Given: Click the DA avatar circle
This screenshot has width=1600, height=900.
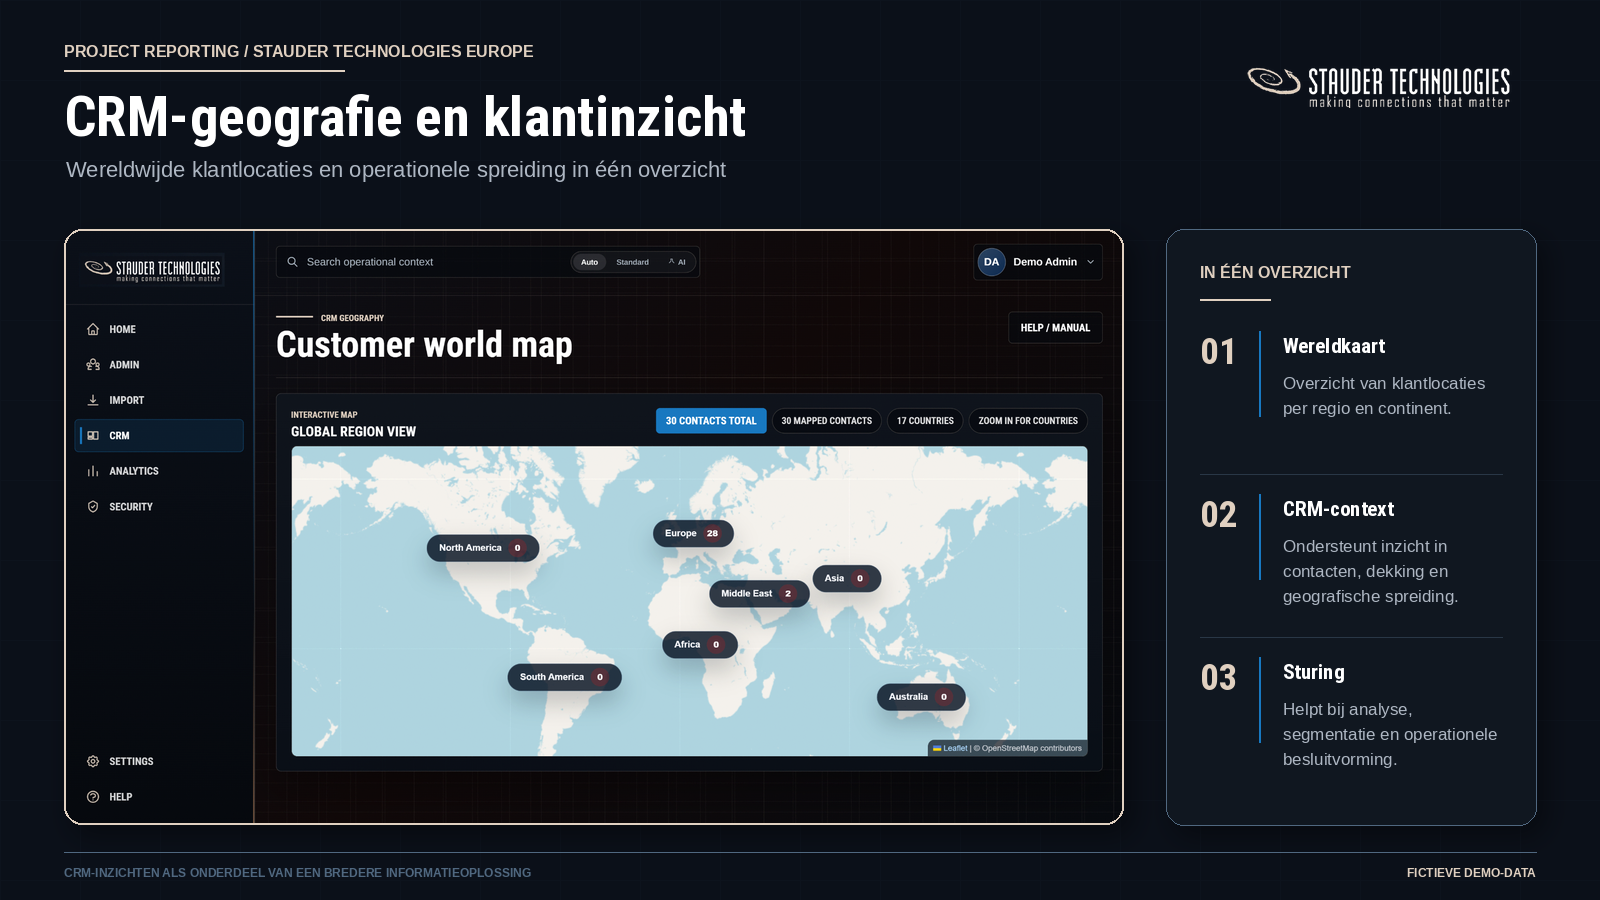Looking at the screenshot, I should tap(991, 262).
